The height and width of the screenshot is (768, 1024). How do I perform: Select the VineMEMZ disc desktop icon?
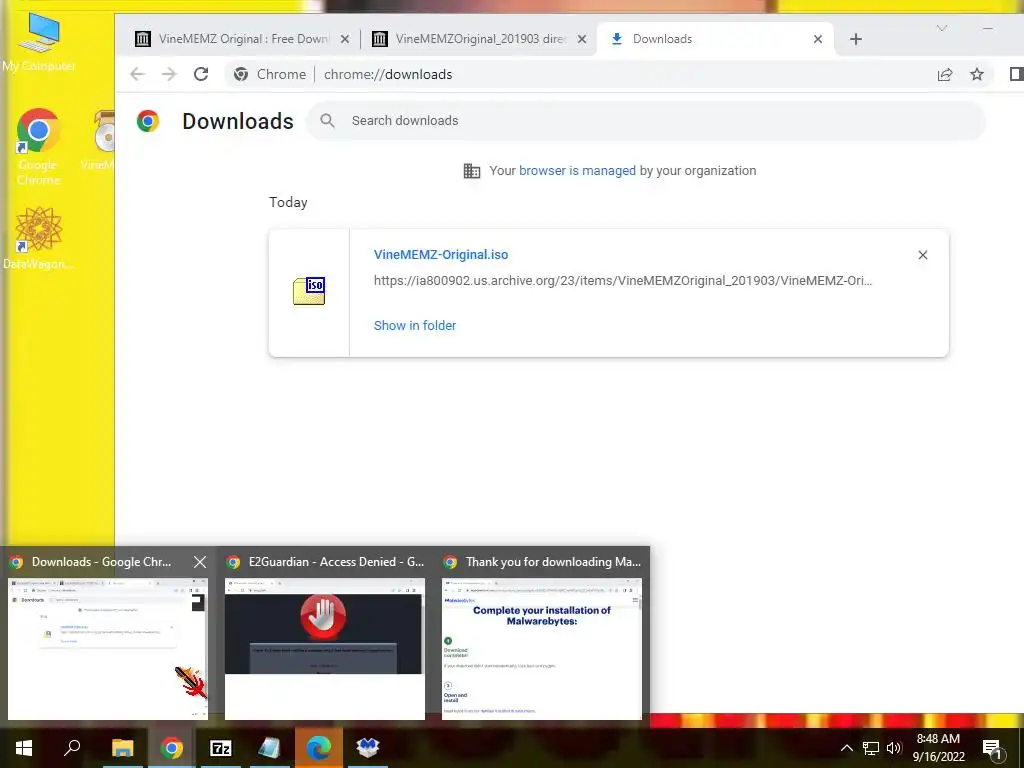pyautogui.click(x=100, y=140)
